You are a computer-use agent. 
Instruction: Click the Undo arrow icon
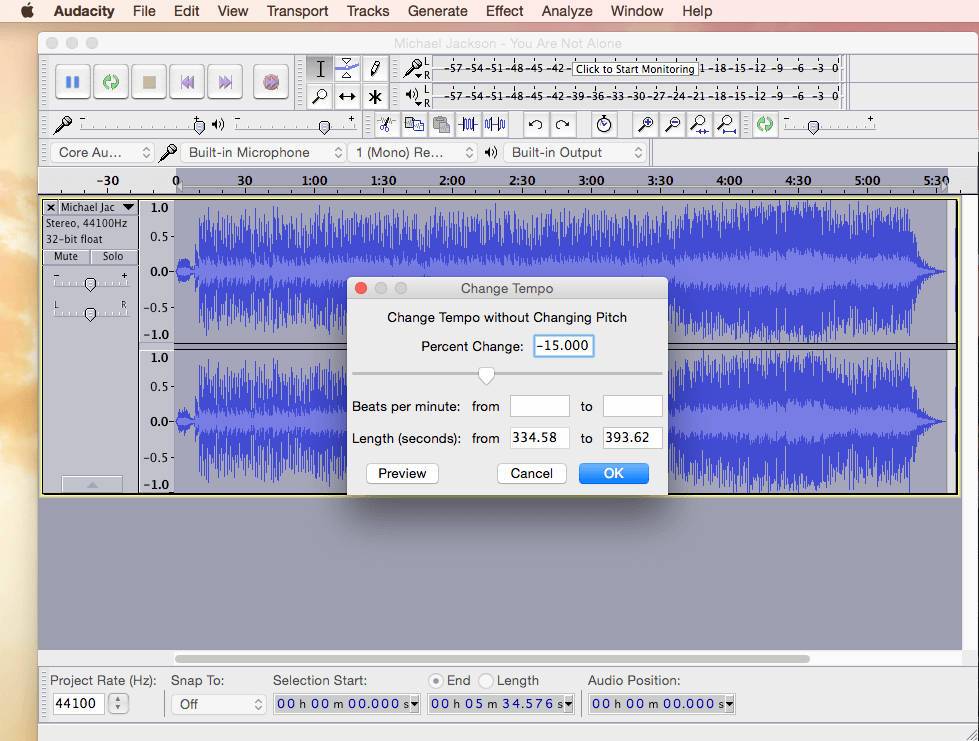pos(536,125)
